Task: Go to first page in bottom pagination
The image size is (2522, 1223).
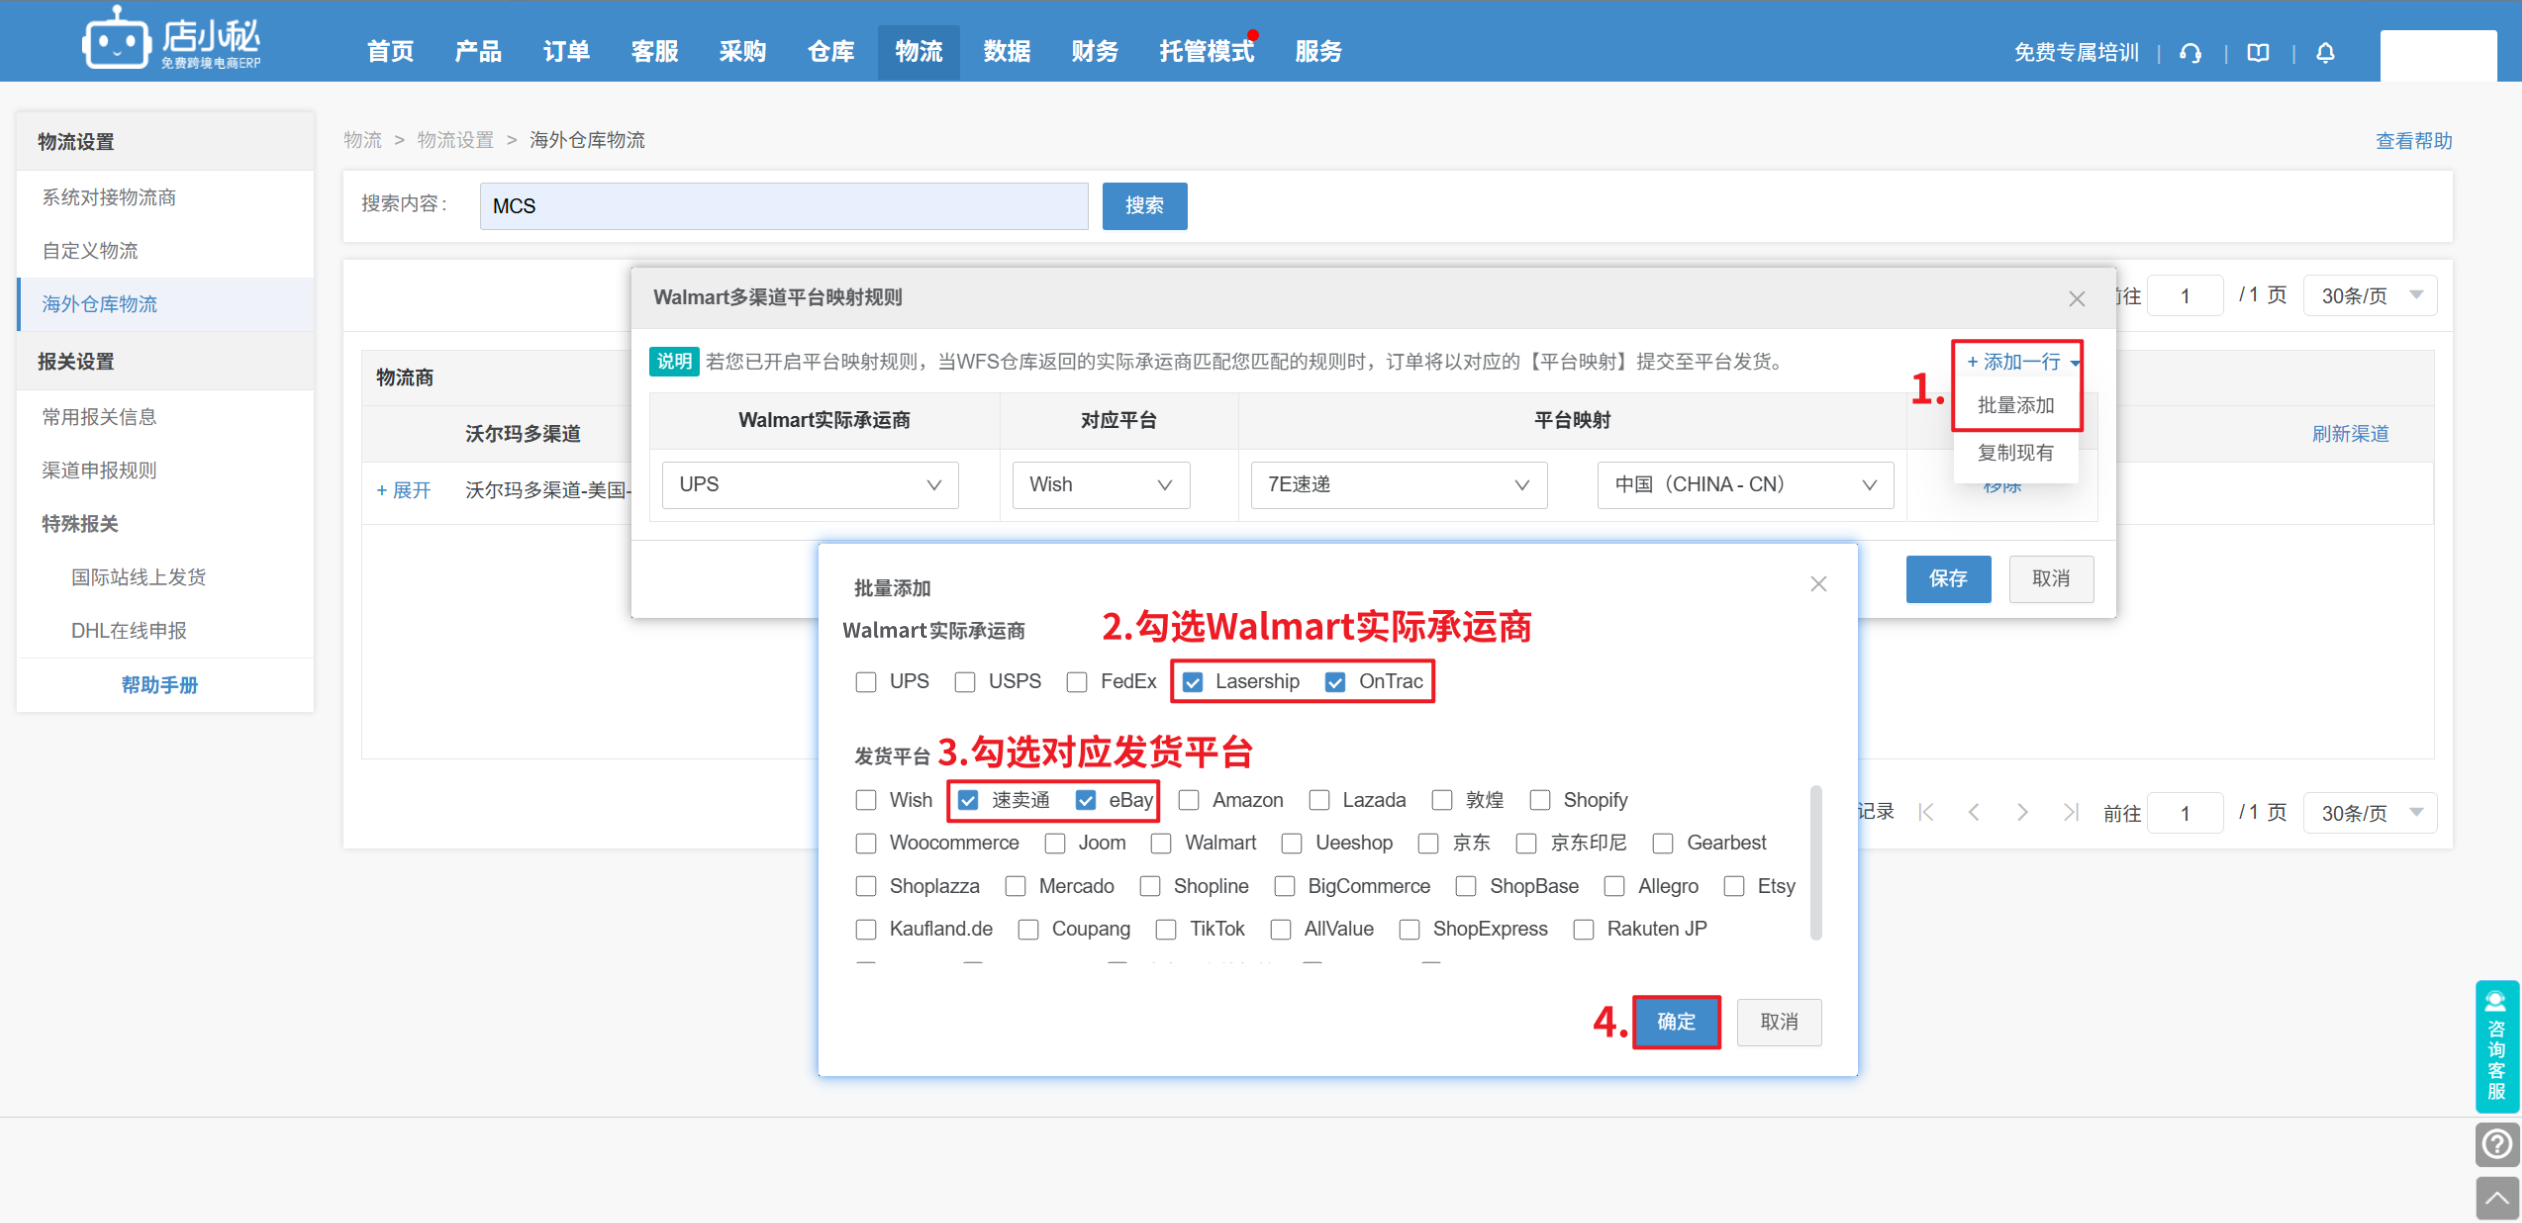Action: [1926, 812]
